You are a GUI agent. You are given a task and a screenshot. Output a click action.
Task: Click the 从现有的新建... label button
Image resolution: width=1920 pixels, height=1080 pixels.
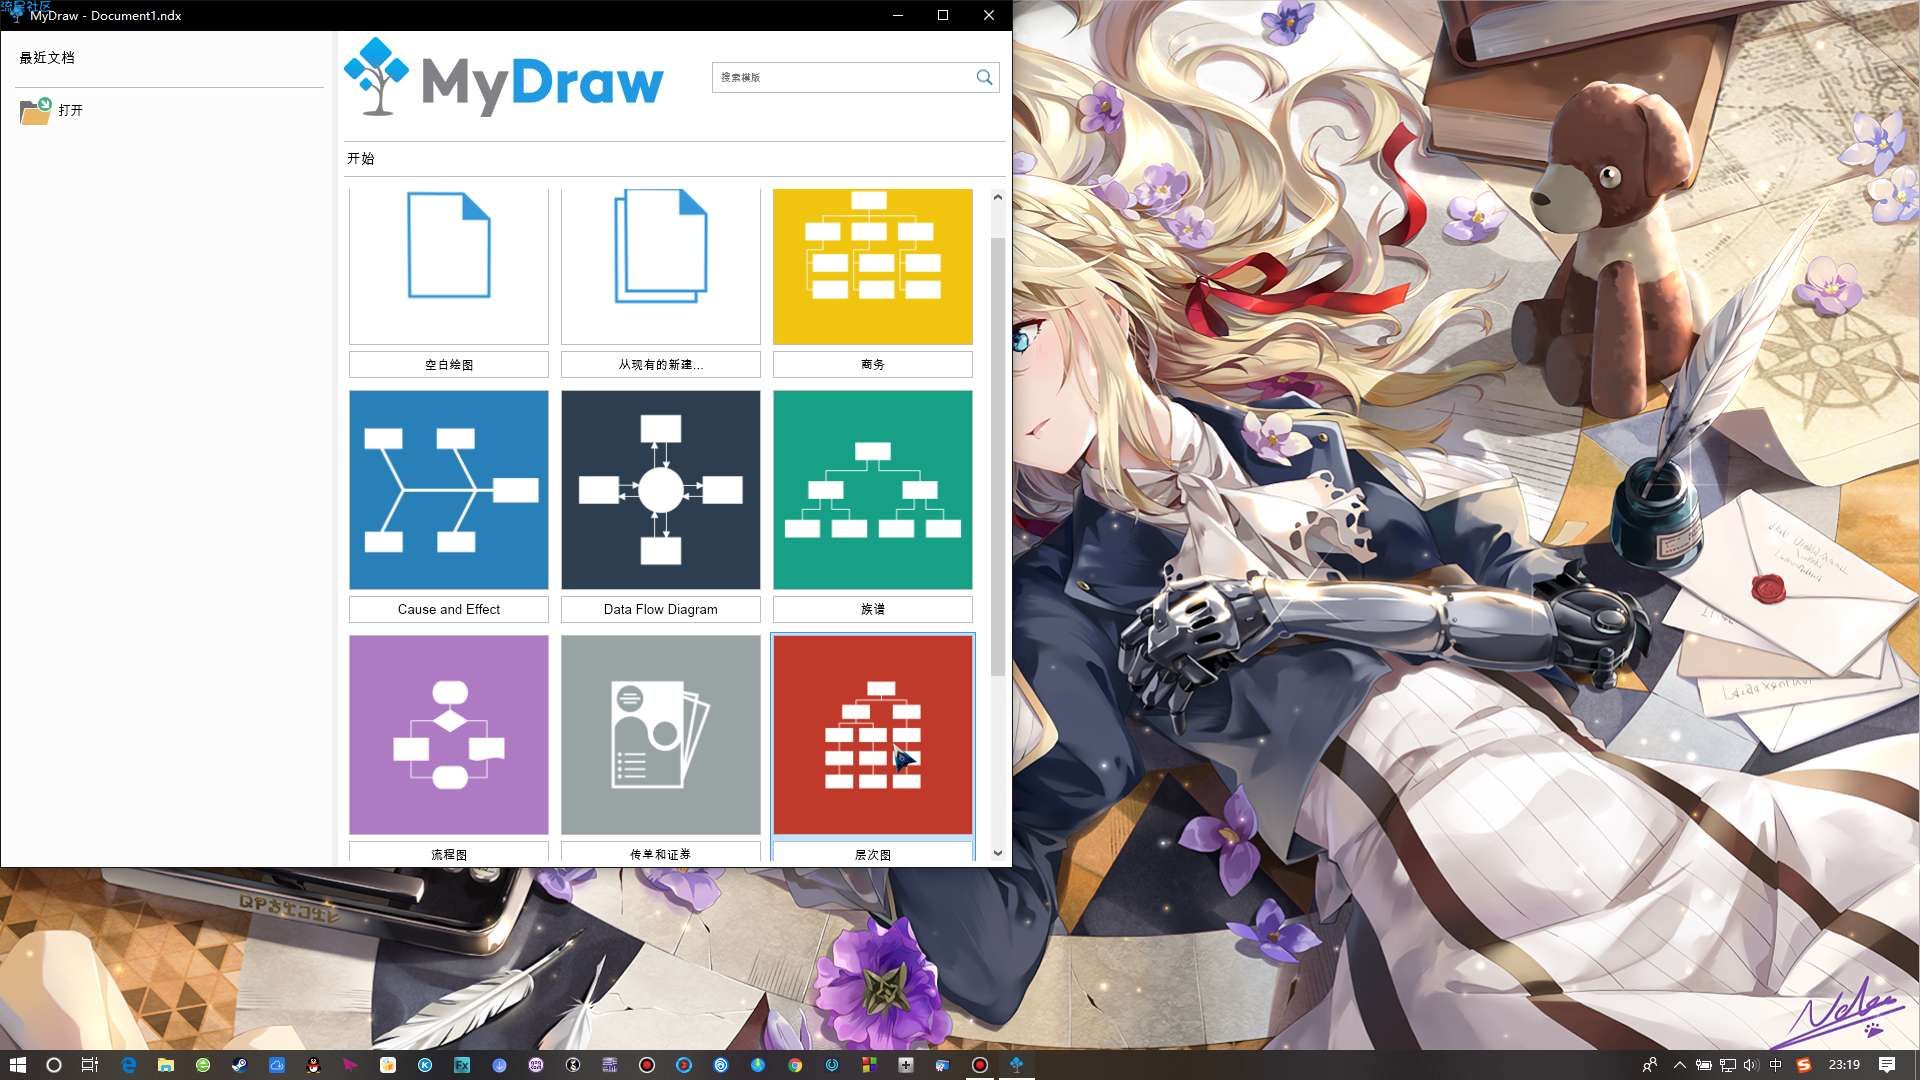click(x=661, y=364)
